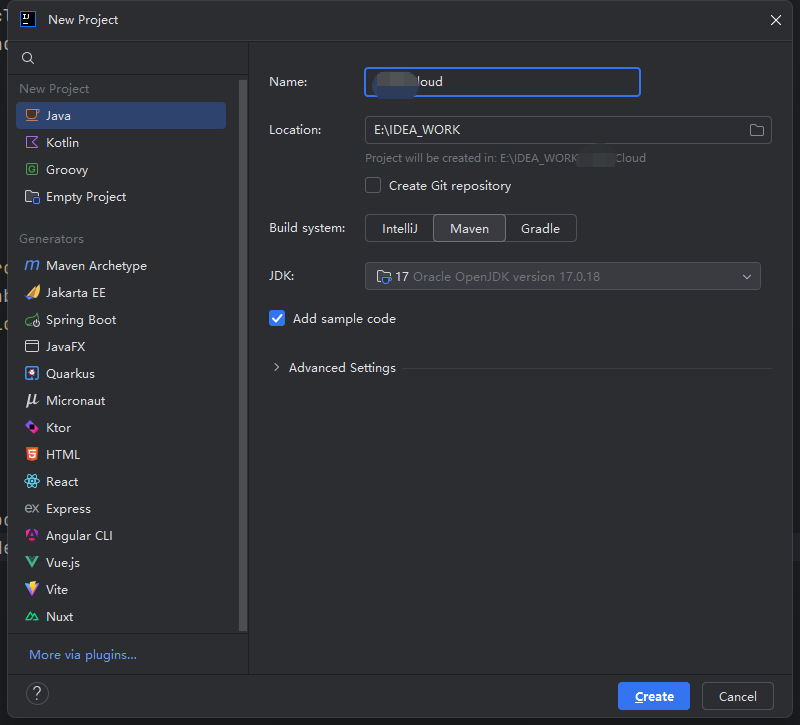Screen dimensions: 800x725
Task: Click the 'JDK:' label
Action: pos(282,276)
